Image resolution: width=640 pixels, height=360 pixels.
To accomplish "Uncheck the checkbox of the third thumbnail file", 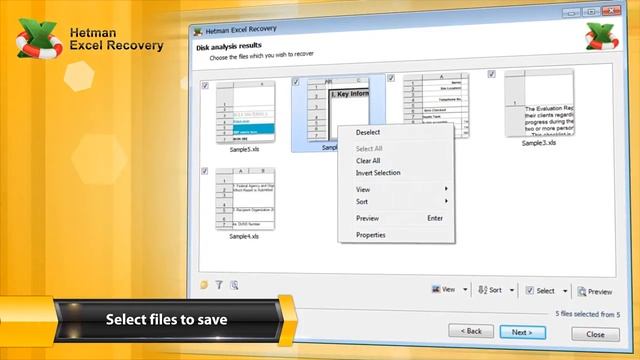I will coord(391,78).
